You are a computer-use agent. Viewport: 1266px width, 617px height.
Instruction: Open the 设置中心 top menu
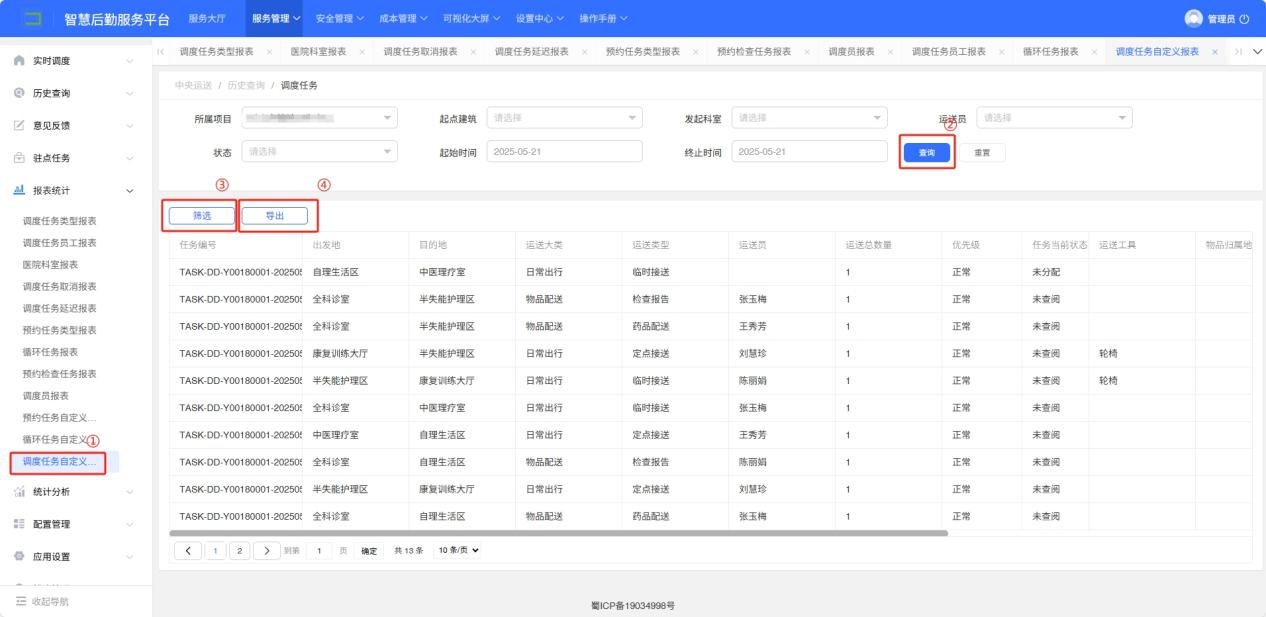click(x=540, y=19)
